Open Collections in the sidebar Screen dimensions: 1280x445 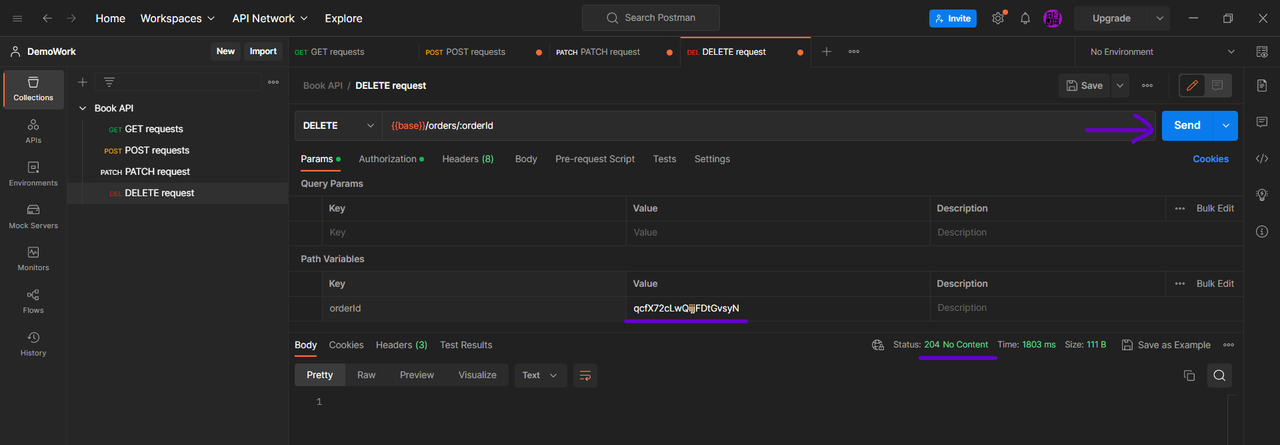33,88
